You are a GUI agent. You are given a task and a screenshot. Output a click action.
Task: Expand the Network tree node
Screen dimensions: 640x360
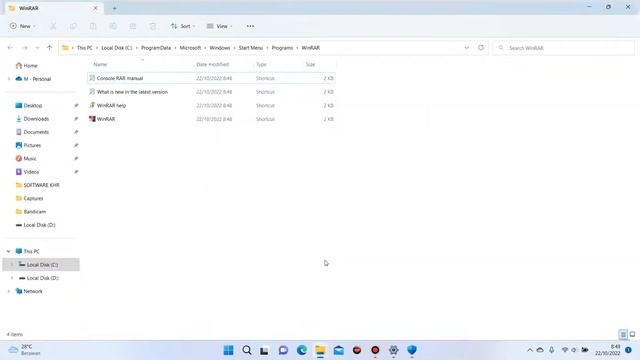[x=9, y=291]
